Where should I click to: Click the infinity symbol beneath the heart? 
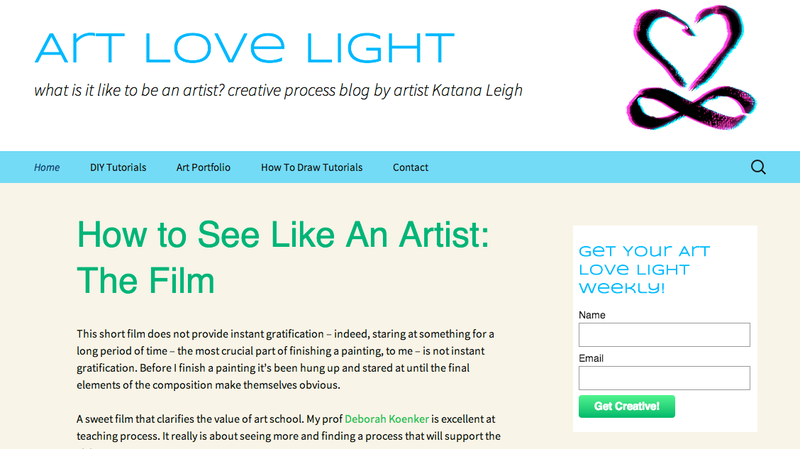click(x=691, y=108)
